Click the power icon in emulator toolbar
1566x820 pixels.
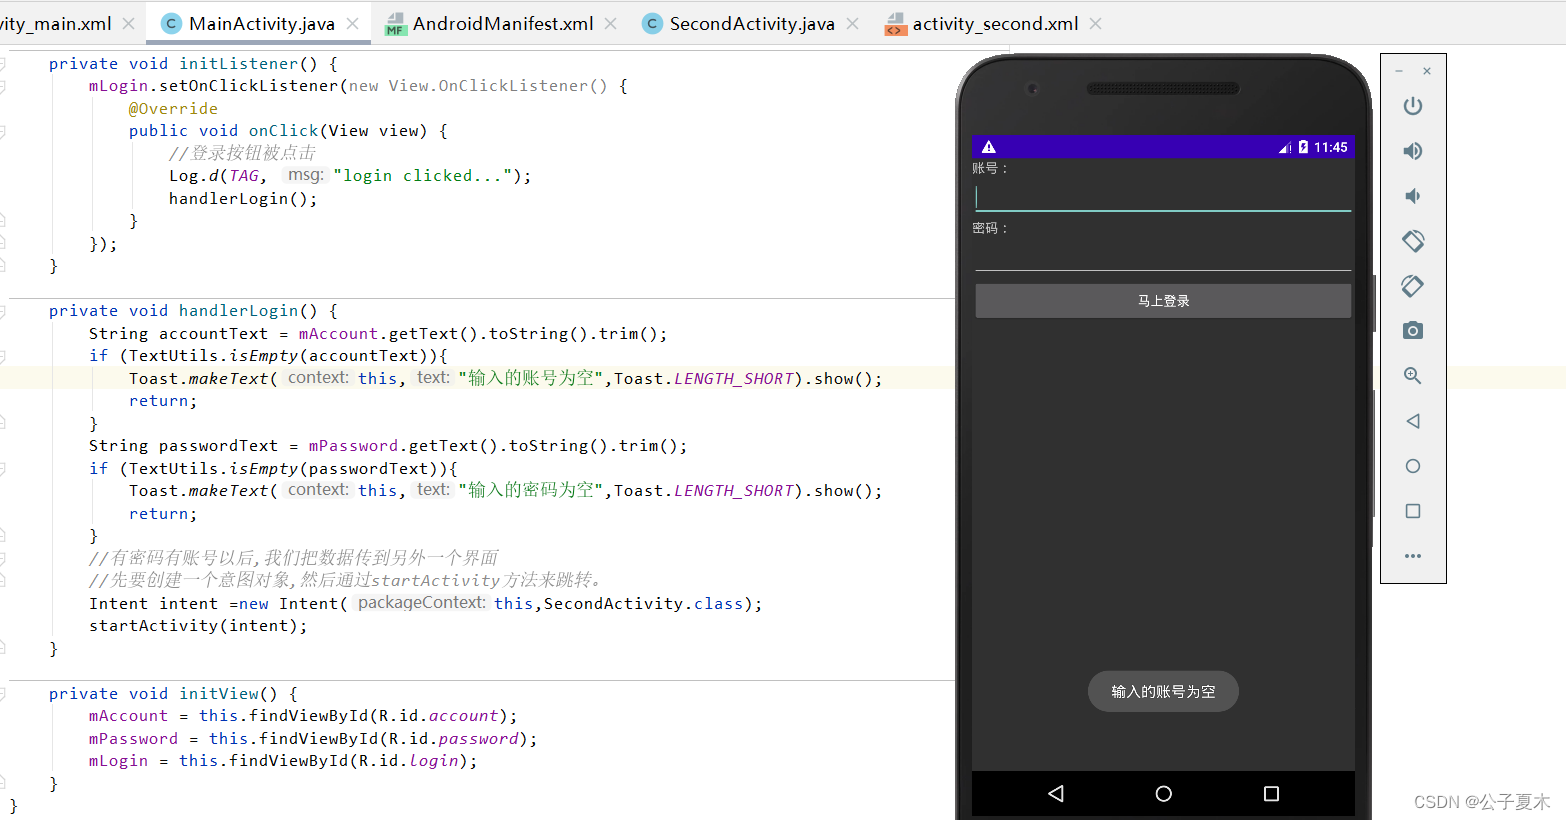point(1412,106)
